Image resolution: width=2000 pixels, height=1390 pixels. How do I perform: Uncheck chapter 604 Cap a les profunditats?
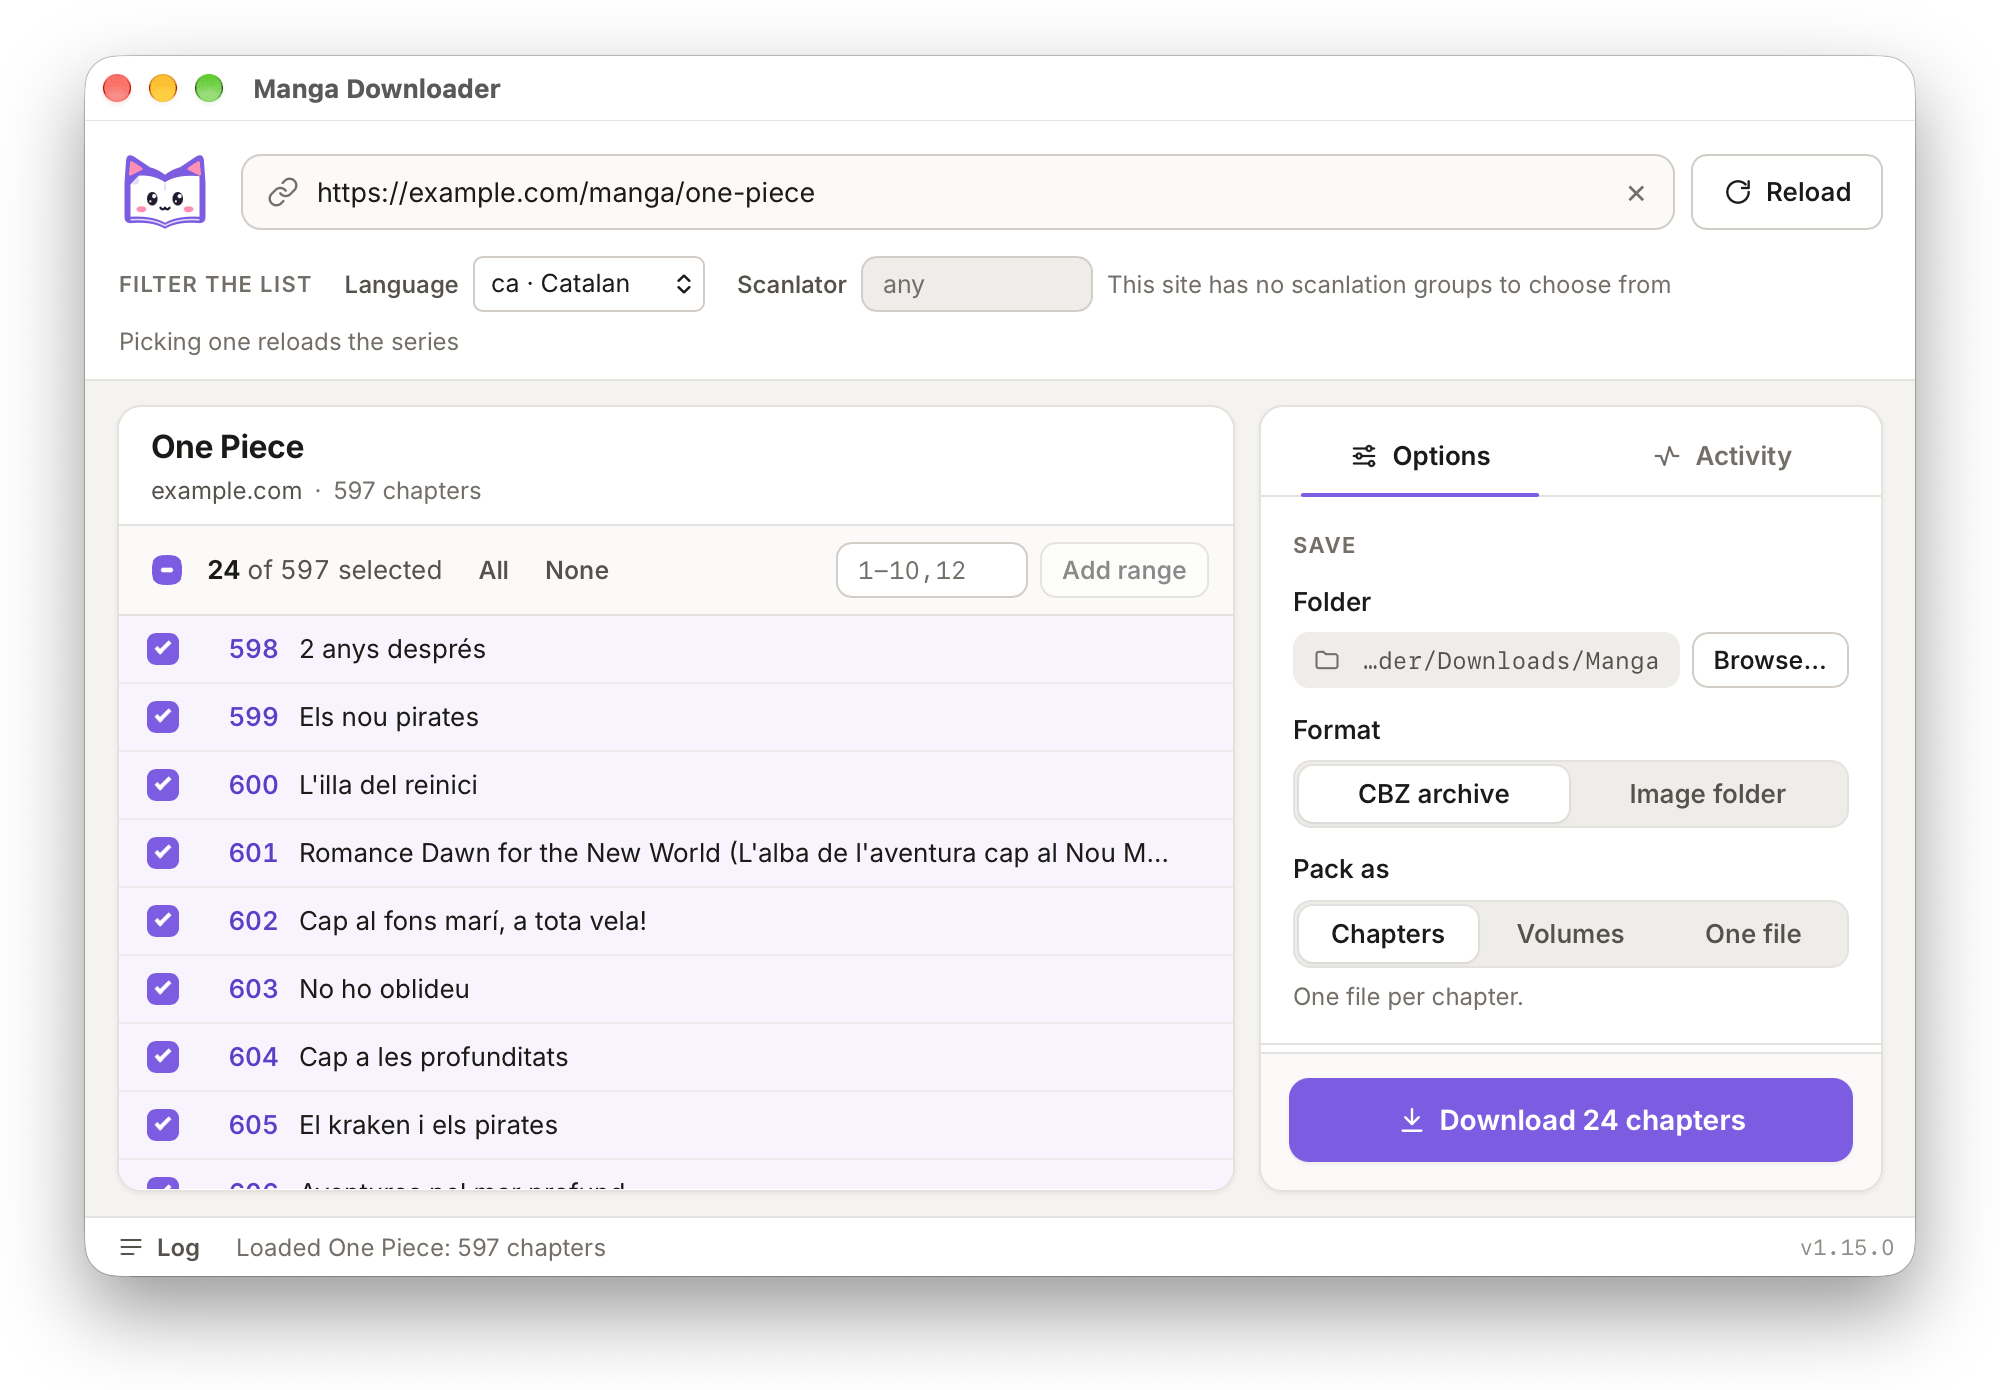(163, 1057)
